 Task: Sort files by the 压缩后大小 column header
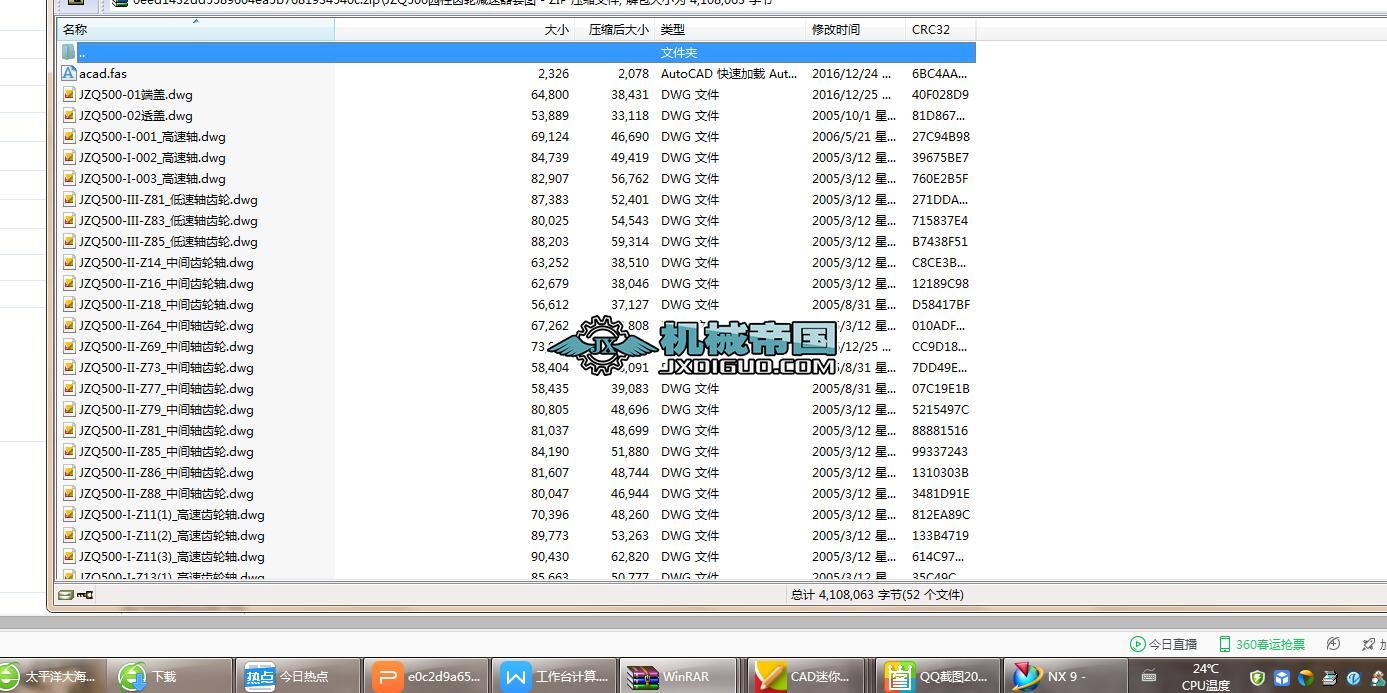coord(615,29)
